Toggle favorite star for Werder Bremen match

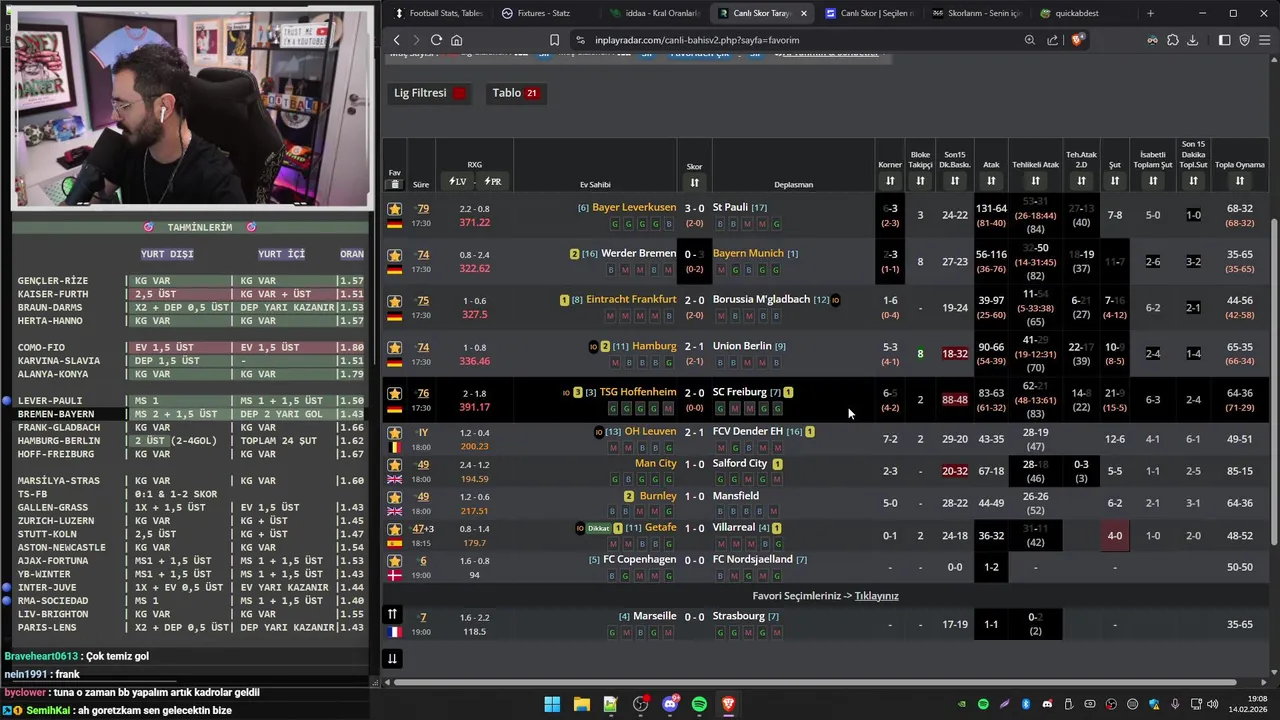(395, 255)
